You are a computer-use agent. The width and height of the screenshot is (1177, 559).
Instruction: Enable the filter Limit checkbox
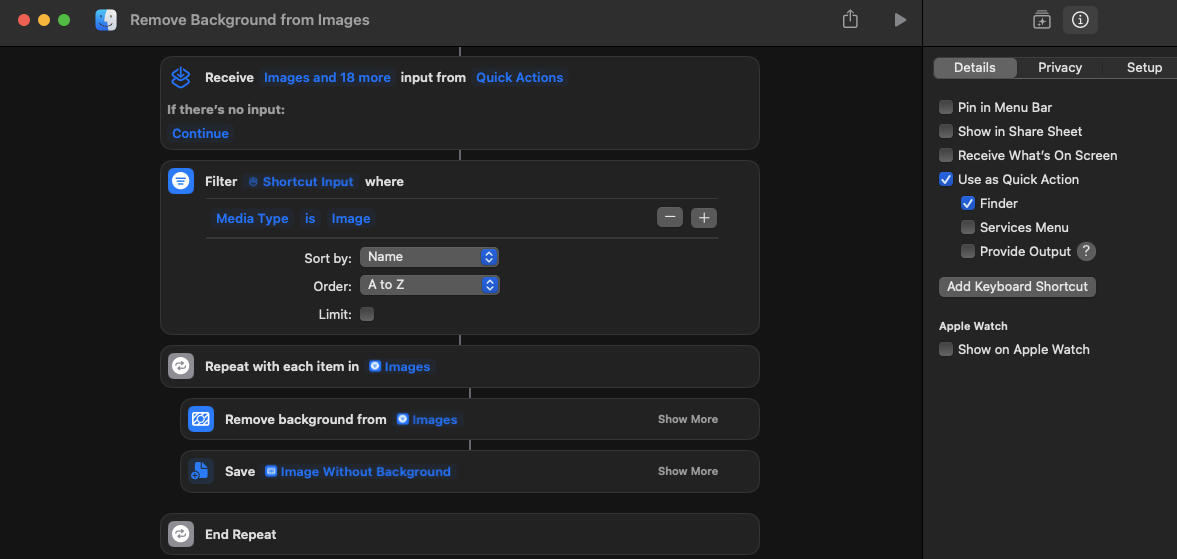[367, 314]
